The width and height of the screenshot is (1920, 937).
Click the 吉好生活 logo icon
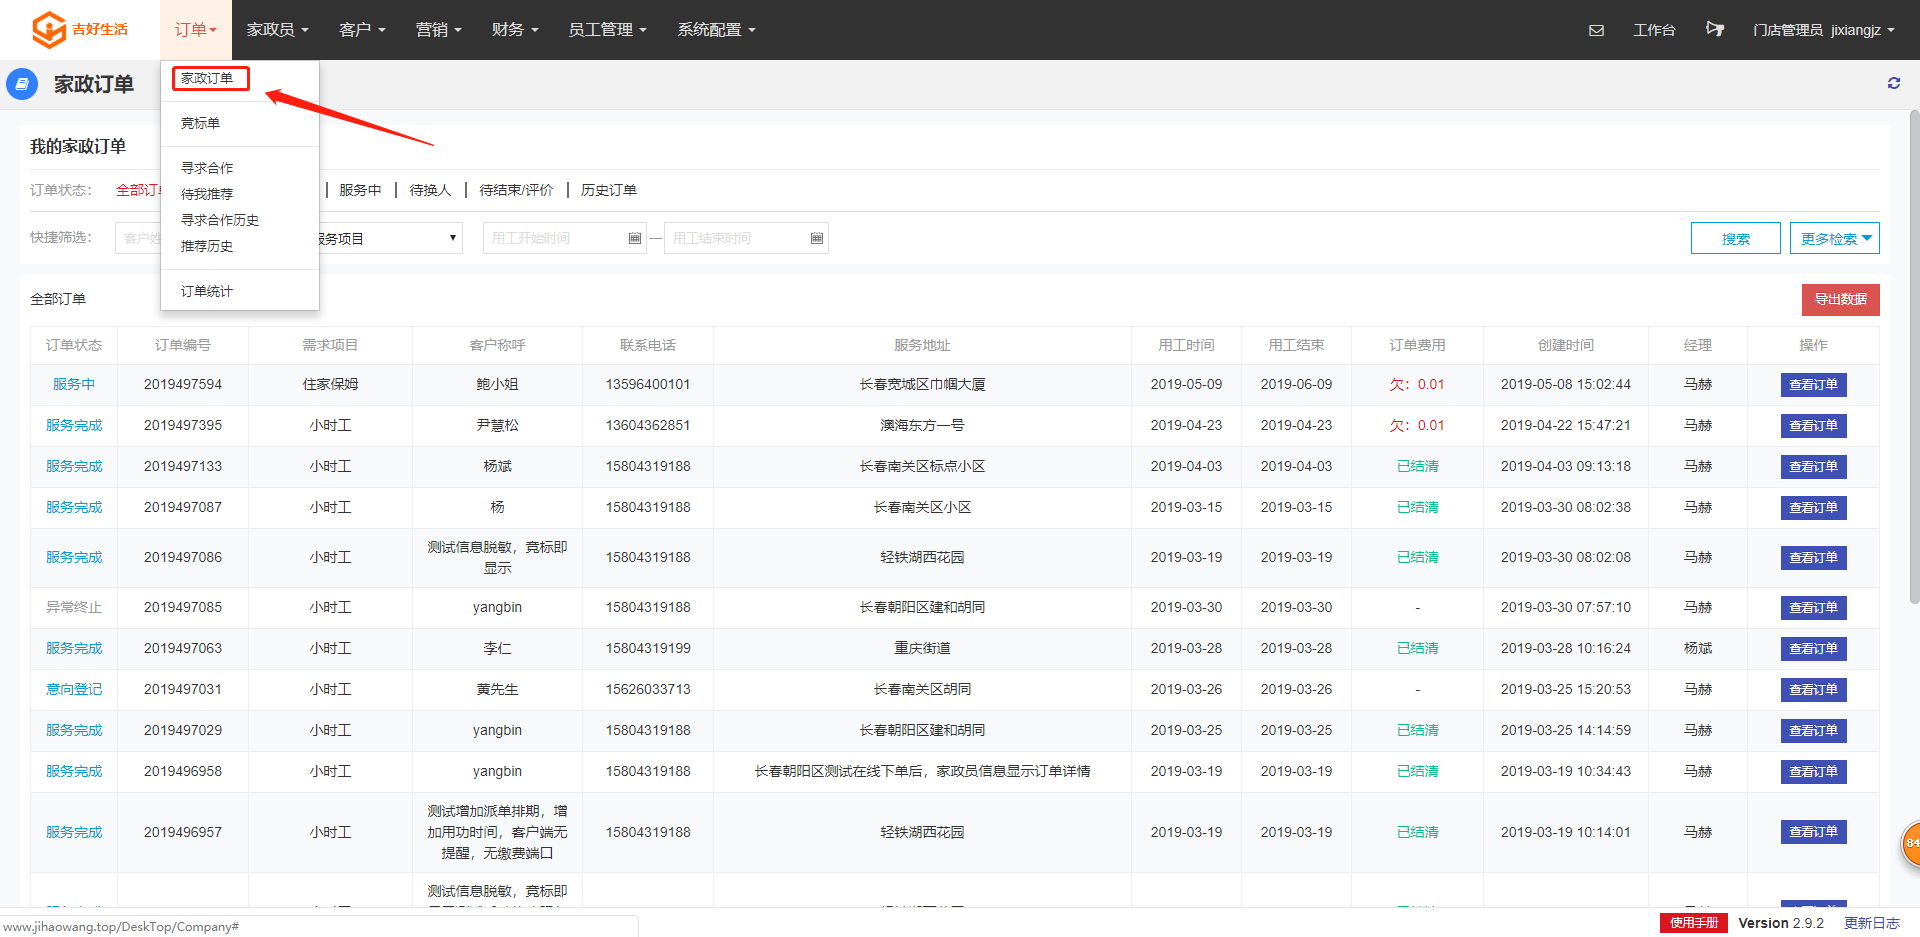48,29
